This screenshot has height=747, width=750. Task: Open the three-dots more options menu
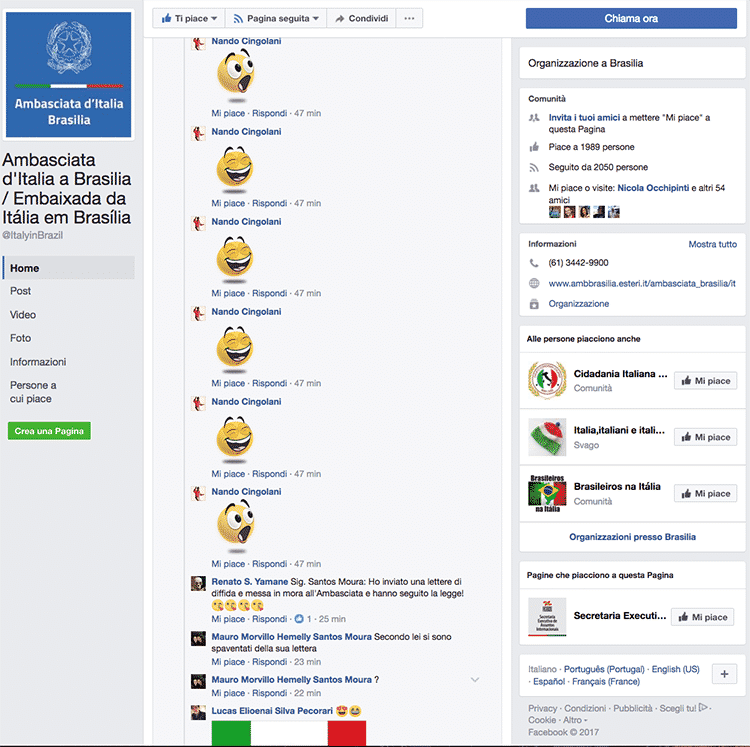409,19
